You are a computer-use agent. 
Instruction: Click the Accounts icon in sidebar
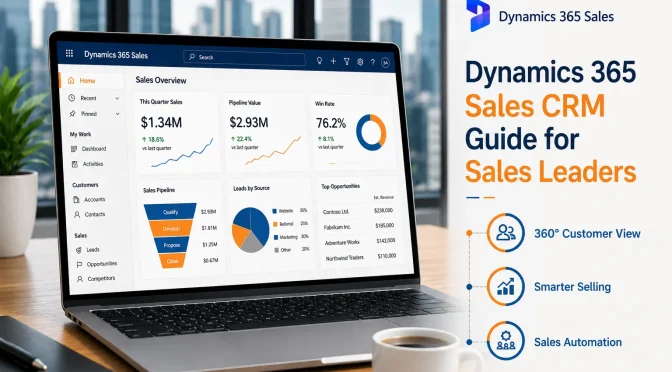click(x=76, y=199)
